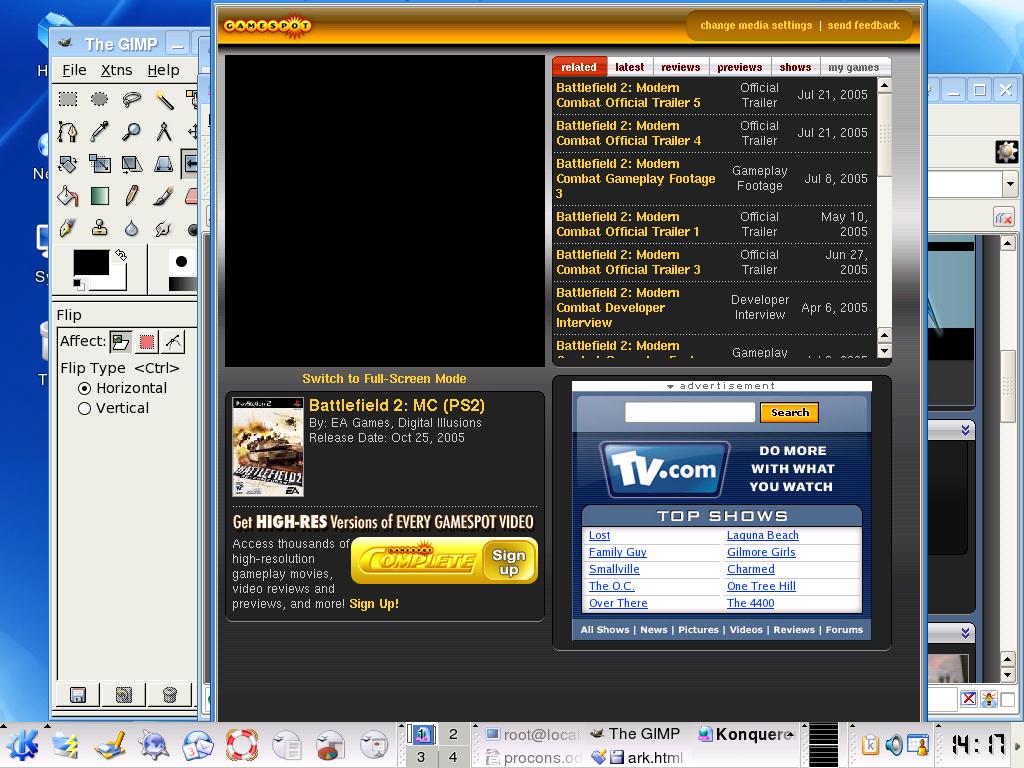Save tool options floppy icon in GIMP
This screenshot has width=1024, height=768.
click(x=78, y=694)
